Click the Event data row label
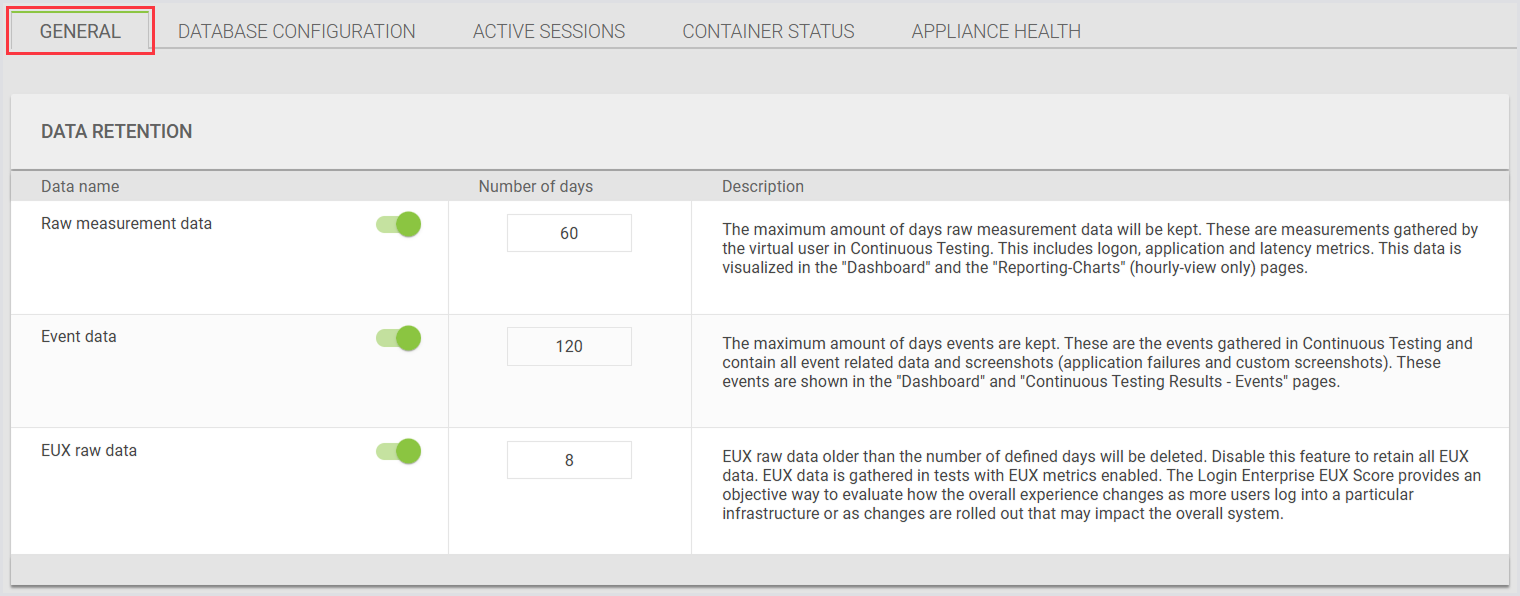Image resolution: width=1520 pixels, height=596 pixels. [x=79, y=337]
